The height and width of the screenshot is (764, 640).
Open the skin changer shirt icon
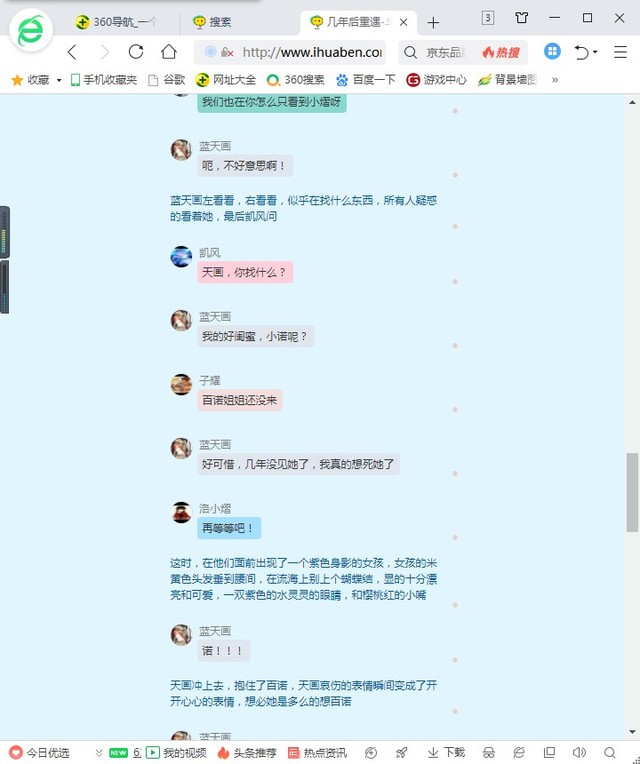[522, 17]
